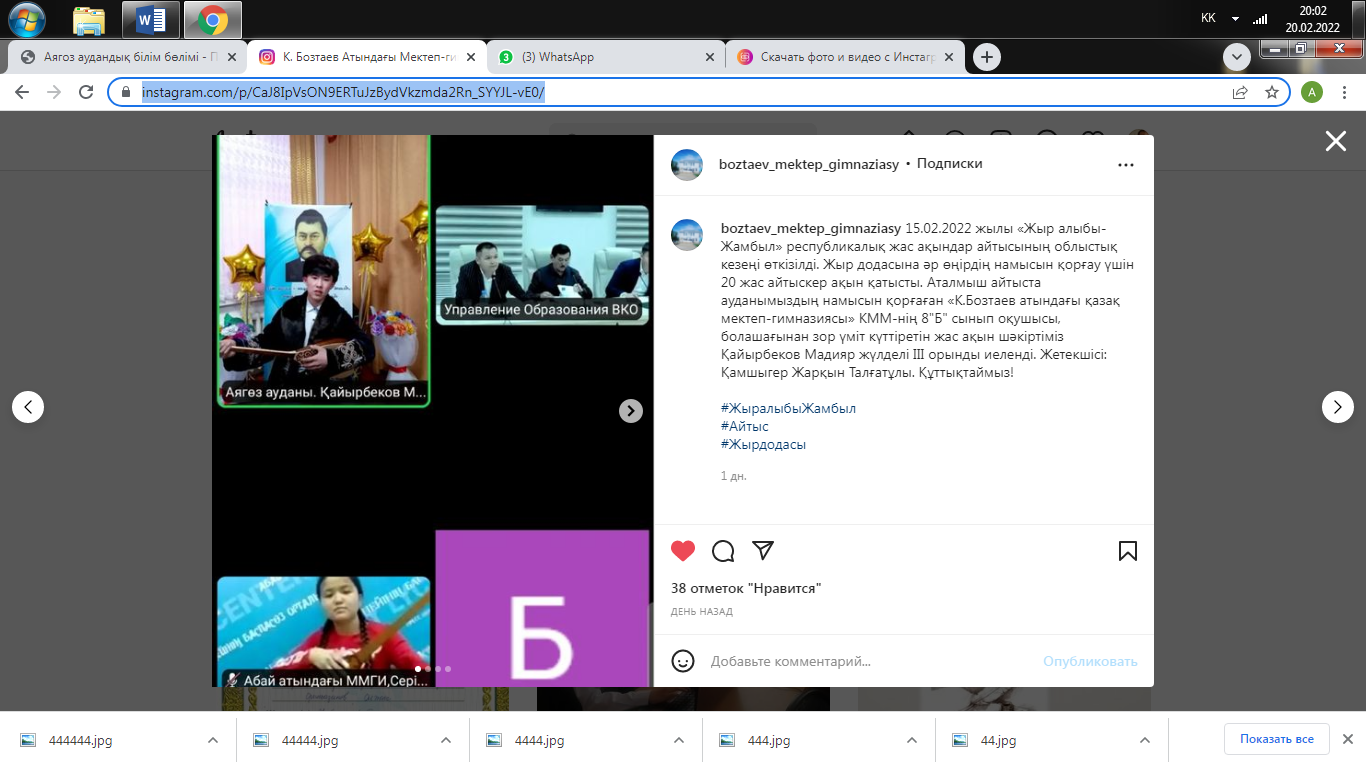Click the #ЖыралыбыЖамбыл hashtag link

[788, 408]
